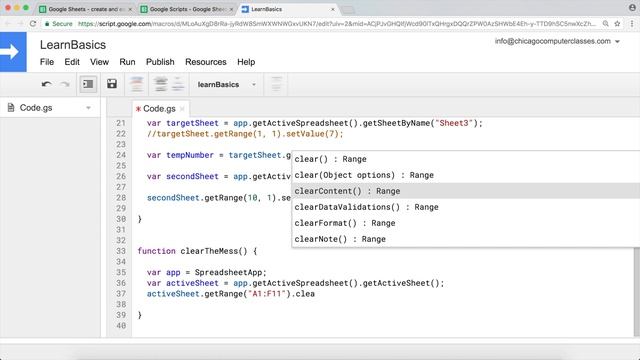Place cursor after .clea on line 37

pyautogui.click(x=315, y=294)
